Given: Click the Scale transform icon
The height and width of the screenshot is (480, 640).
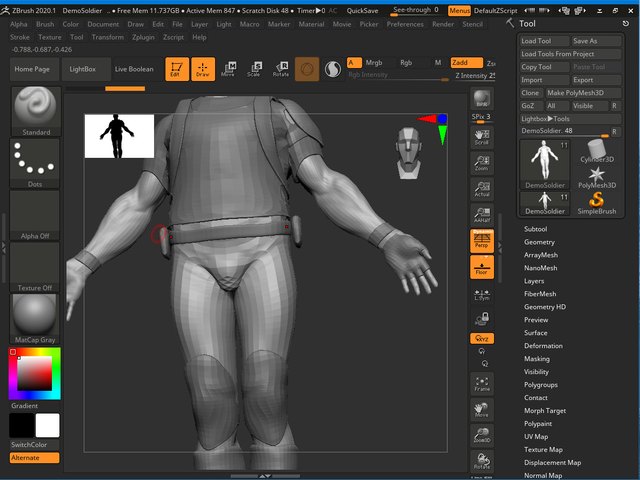Looking at the screenshot, I should pos(254,69).
